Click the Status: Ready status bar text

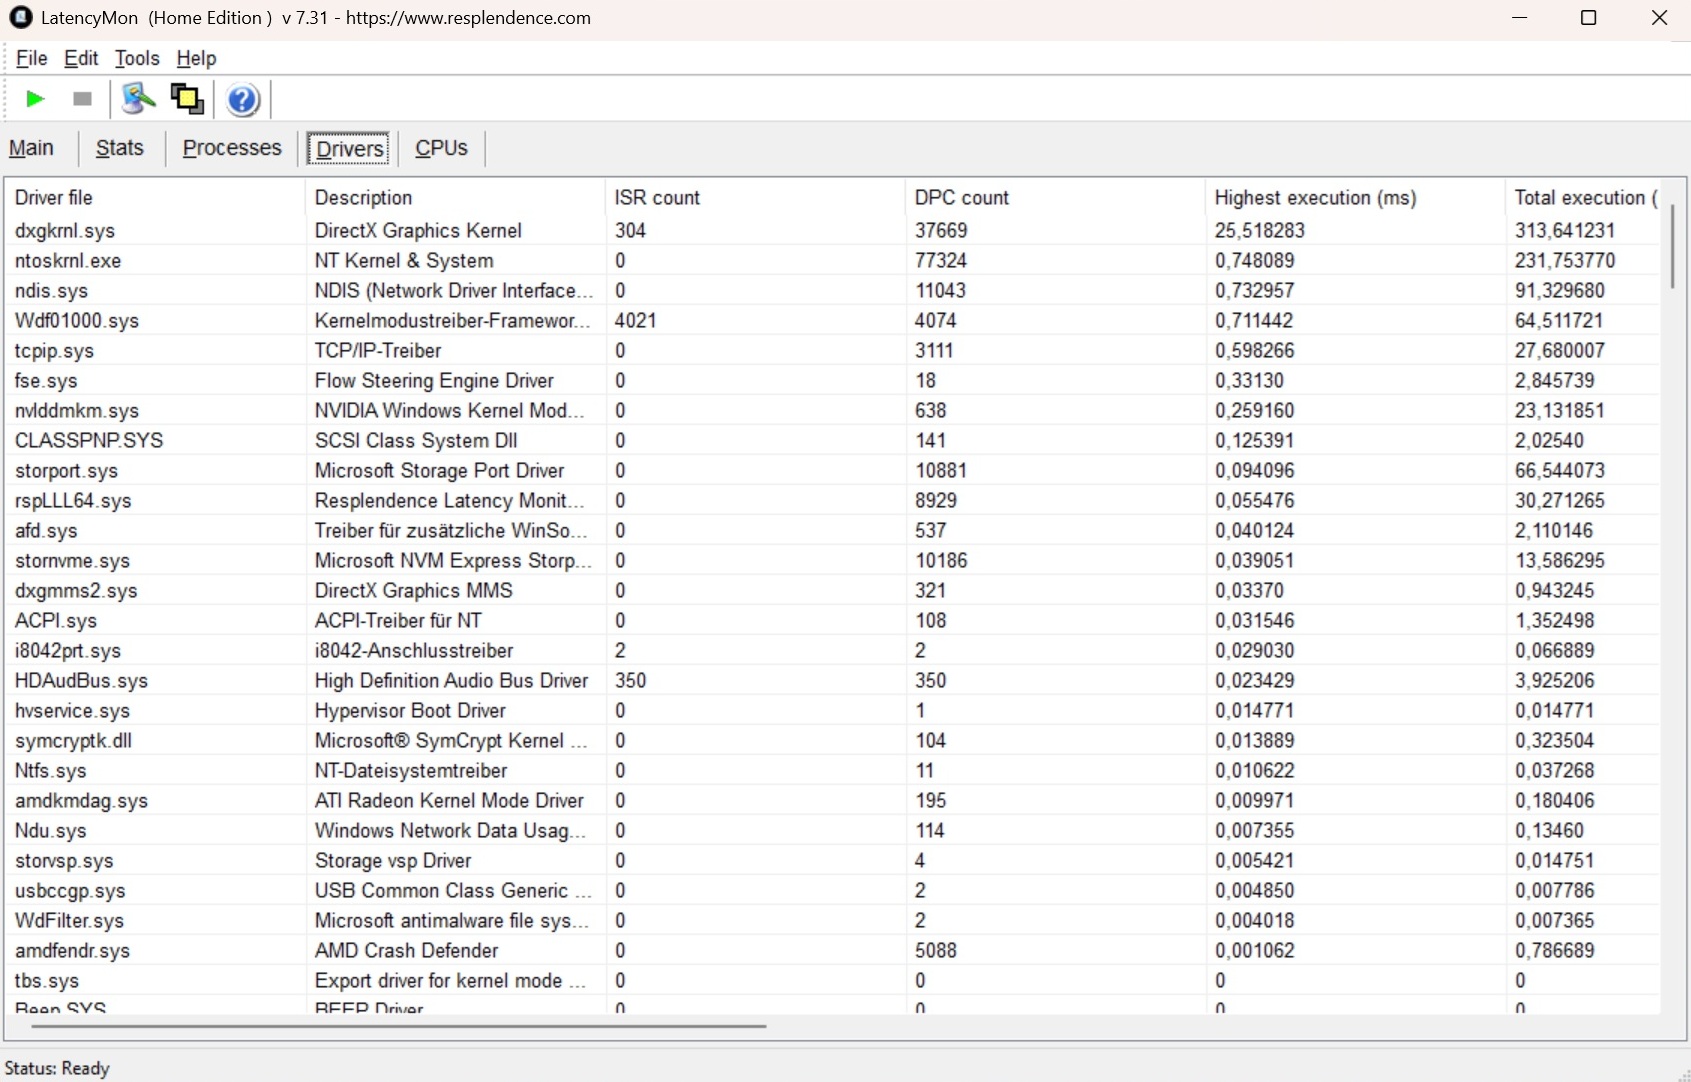tap(57, 1068)
